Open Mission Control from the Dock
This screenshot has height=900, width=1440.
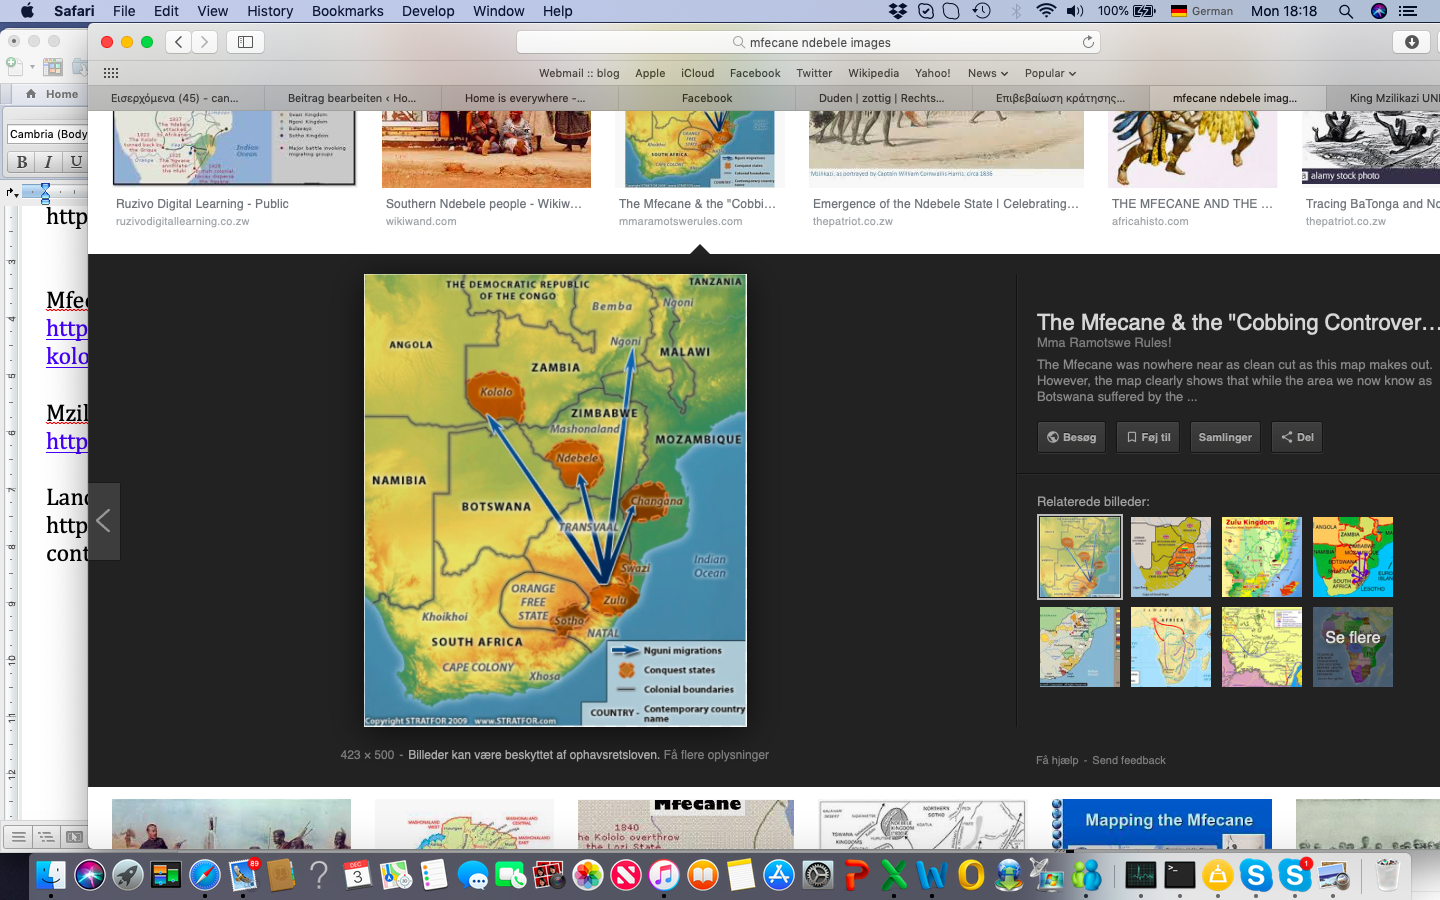tap(166, 875)
